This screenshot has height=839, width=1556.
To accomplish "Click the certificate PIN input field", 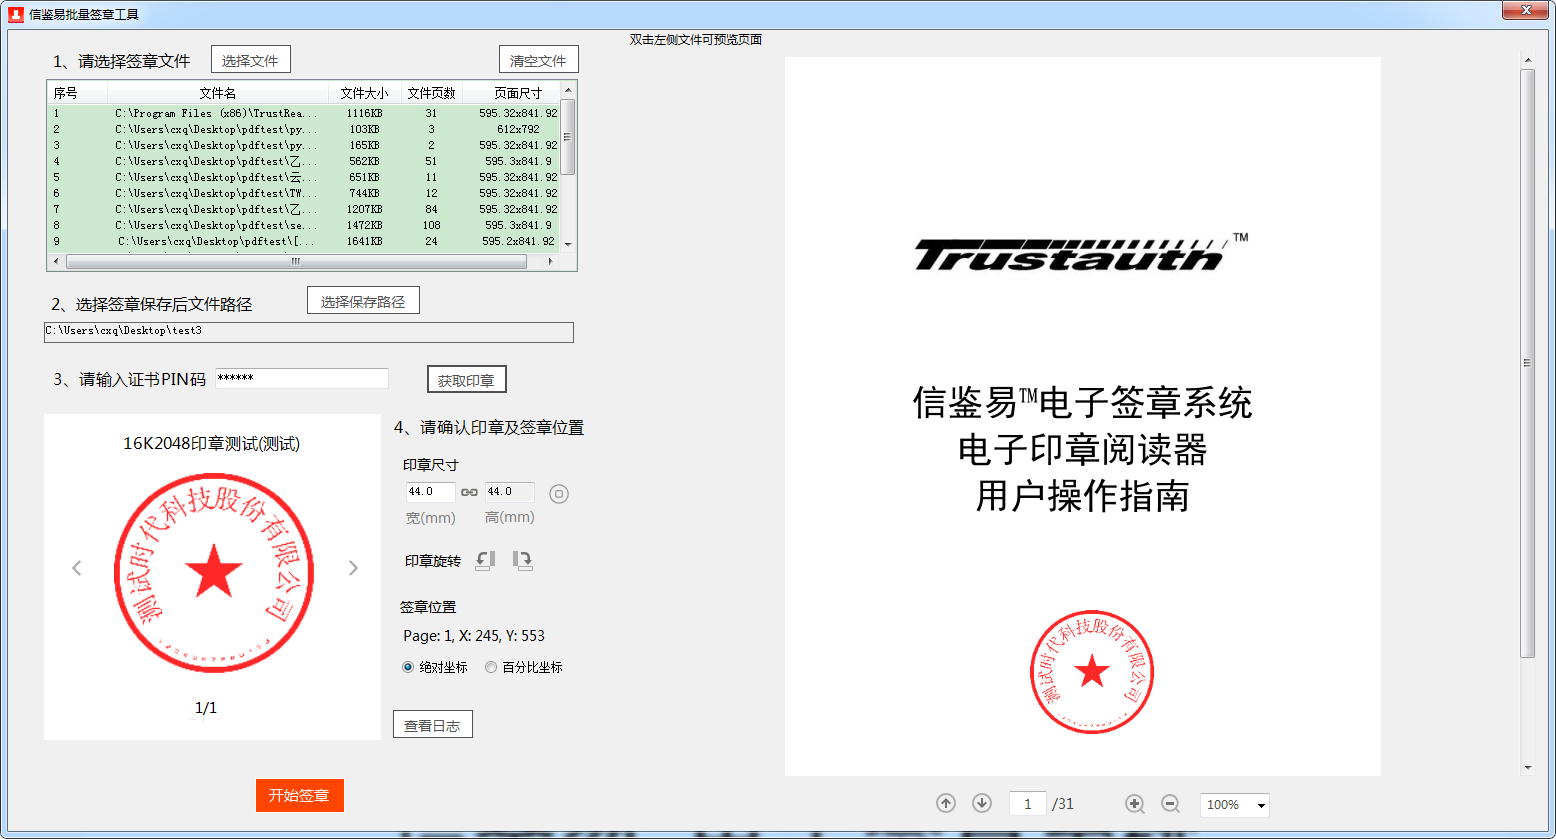I will point(301,378).
